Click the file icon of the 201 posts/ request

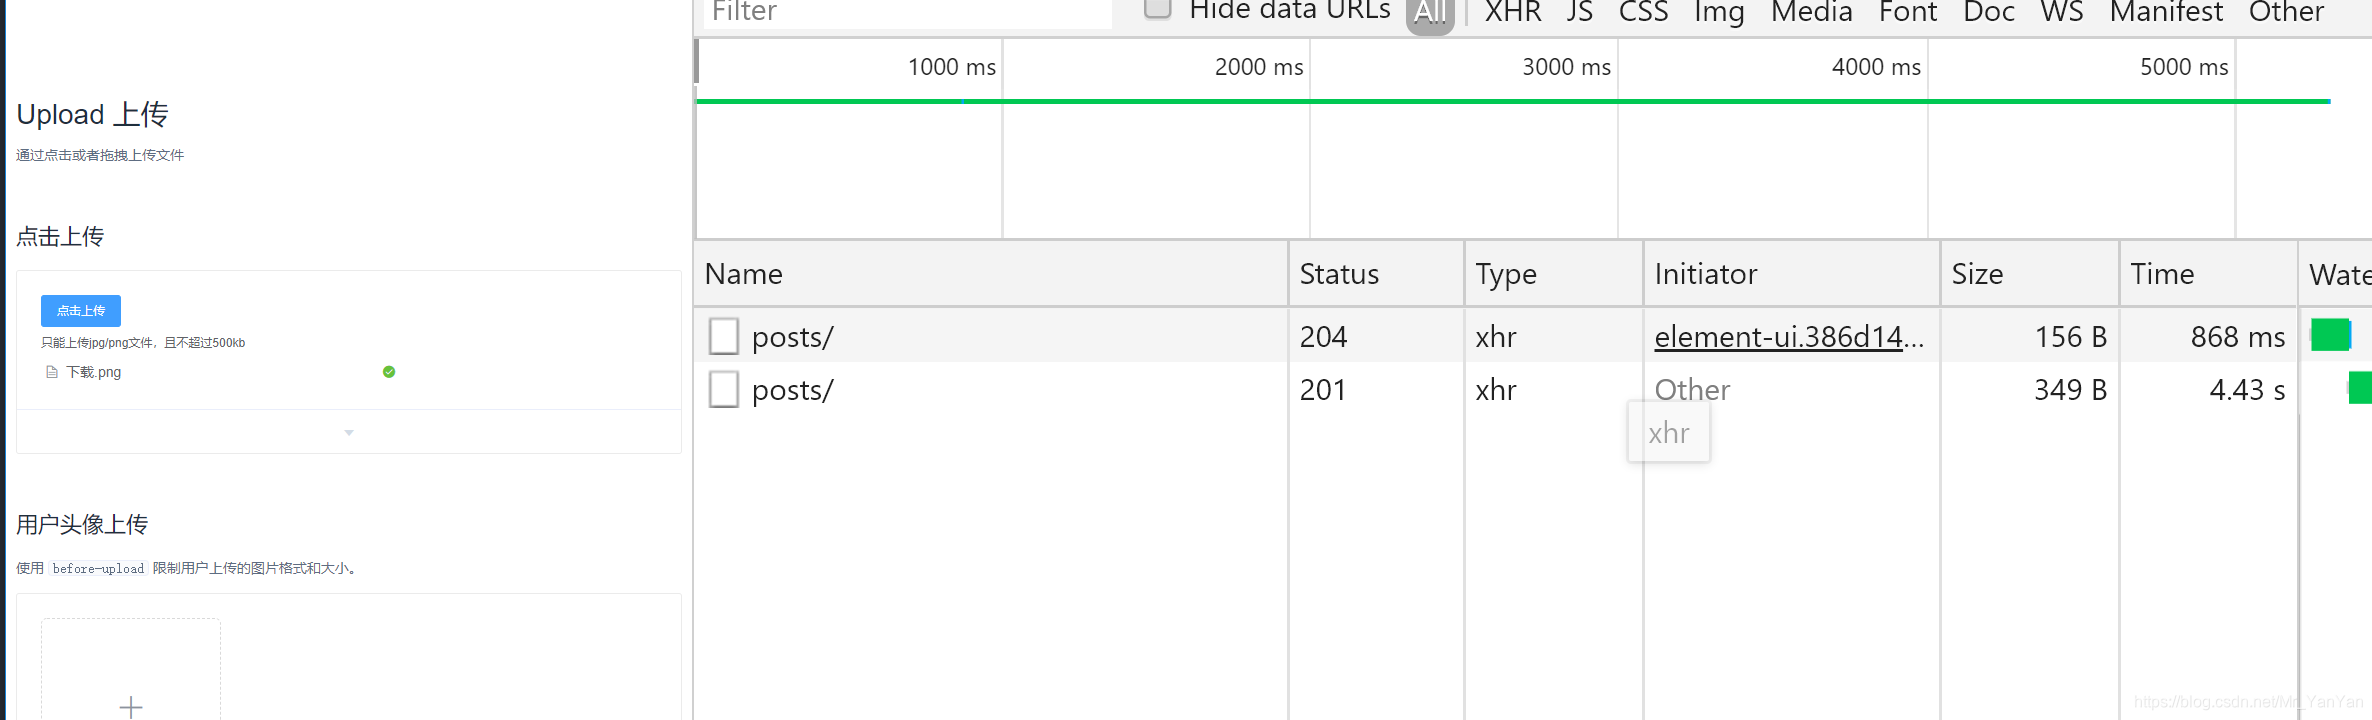coord(723,390)
